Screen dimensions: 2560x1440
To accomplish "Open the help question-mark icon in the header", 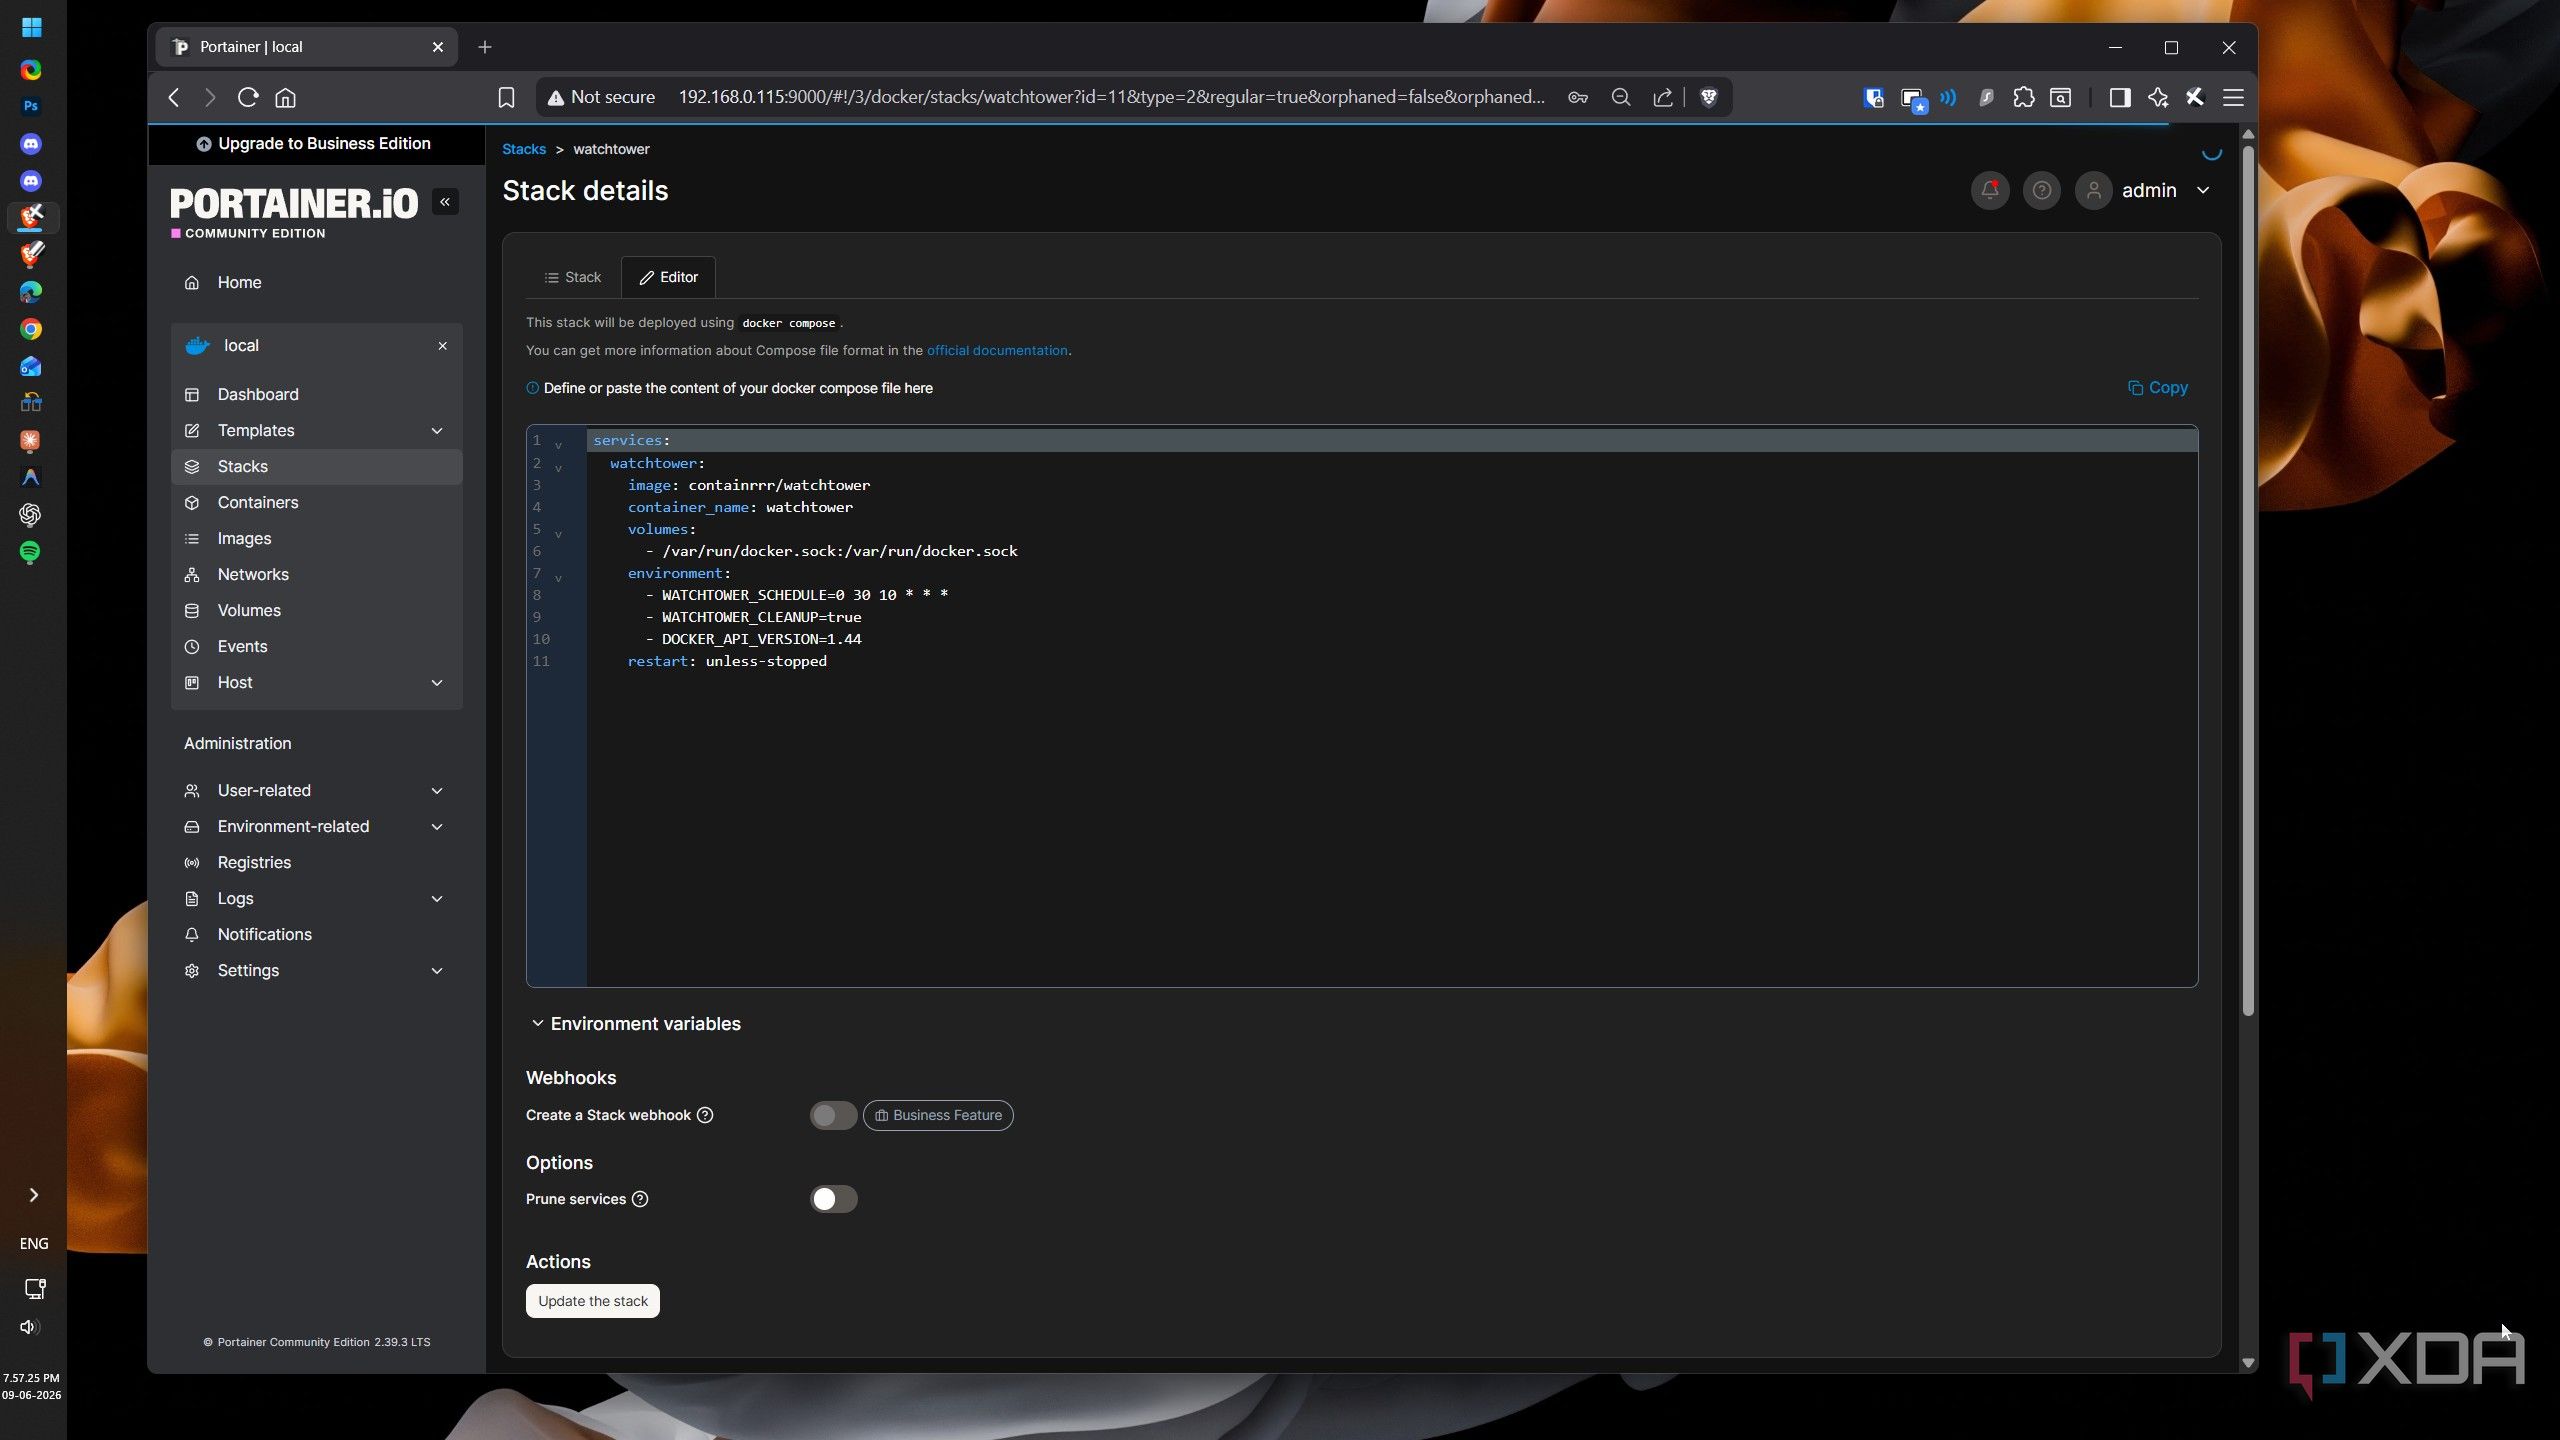I will 2041,190.
